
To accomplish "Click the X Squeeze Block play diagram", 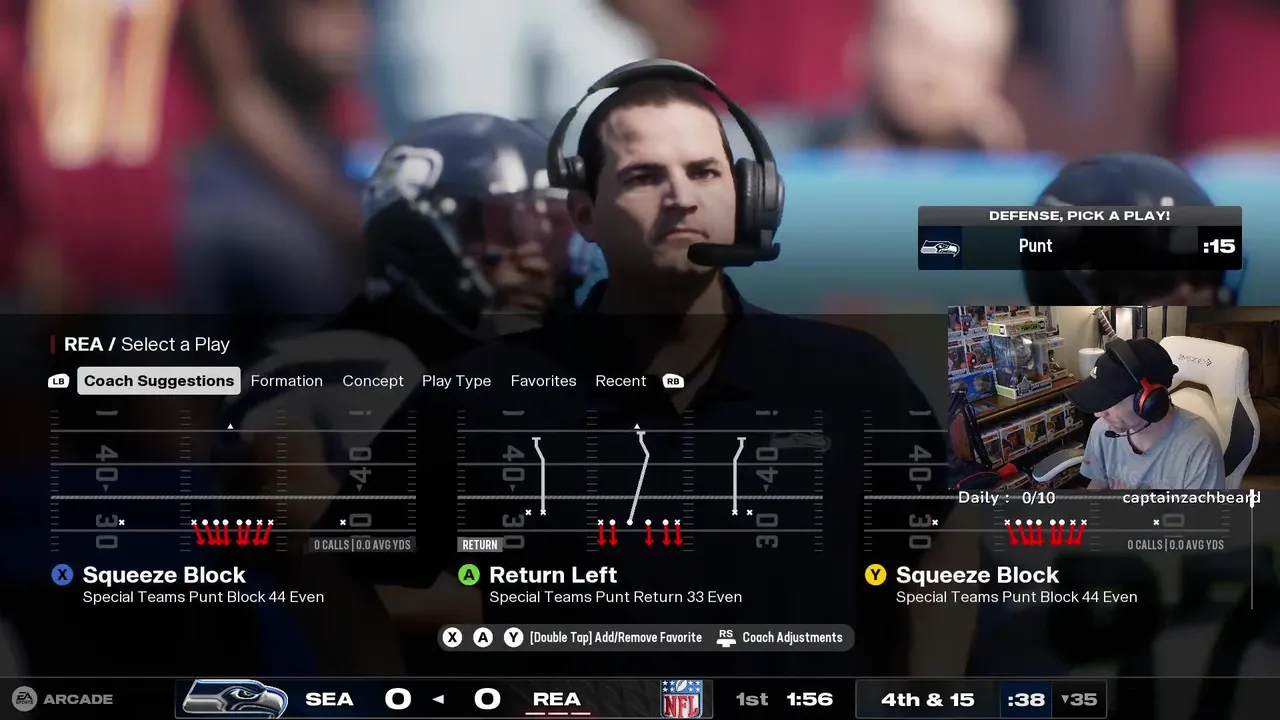I will pos(233,481).
